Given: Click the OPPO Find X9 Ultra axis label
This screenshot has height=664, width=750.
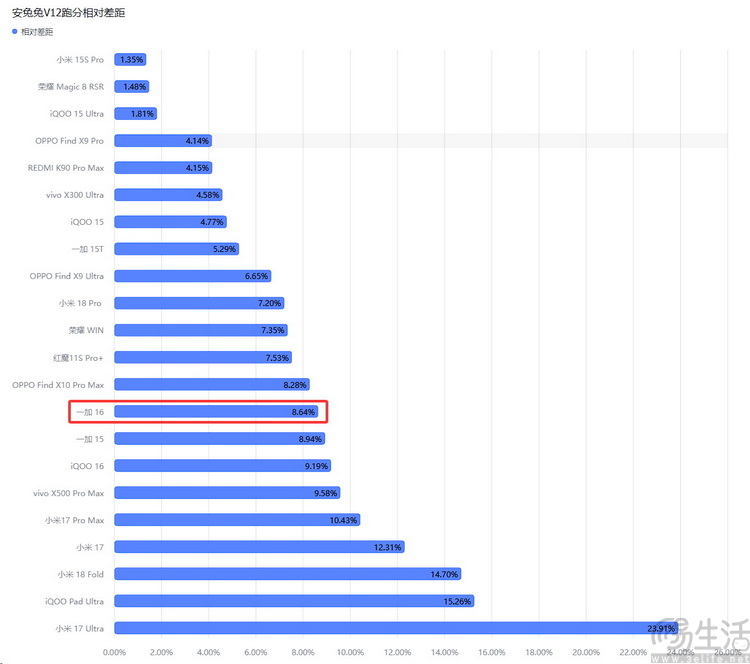Looking at the screenshot, I should click(x=66, y=276).
